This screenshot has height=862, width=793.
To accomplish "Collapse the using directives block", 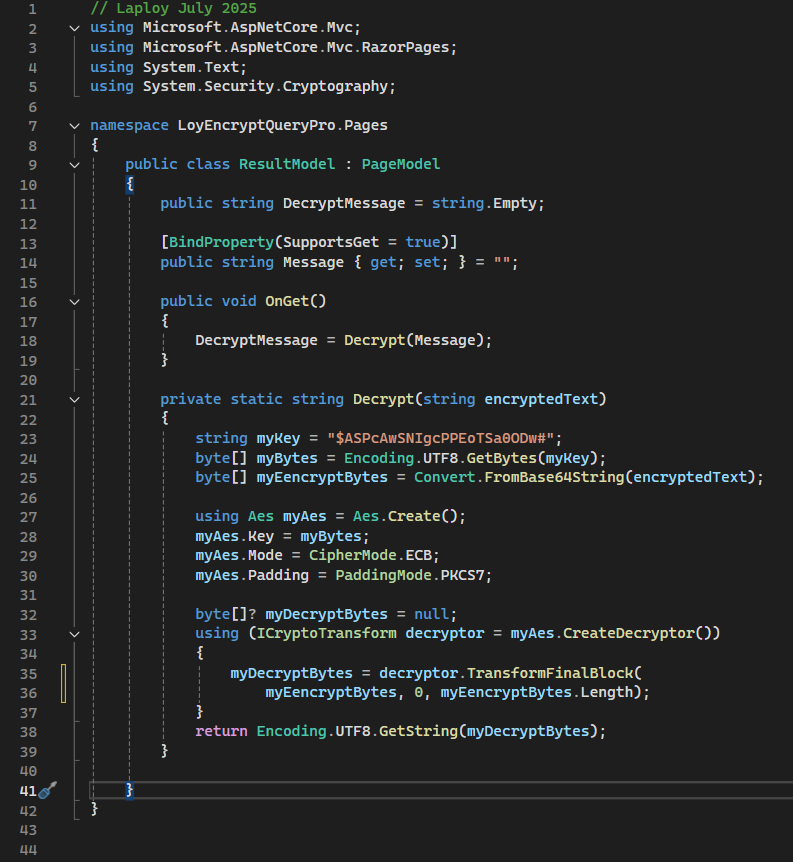I will point(75,28).
